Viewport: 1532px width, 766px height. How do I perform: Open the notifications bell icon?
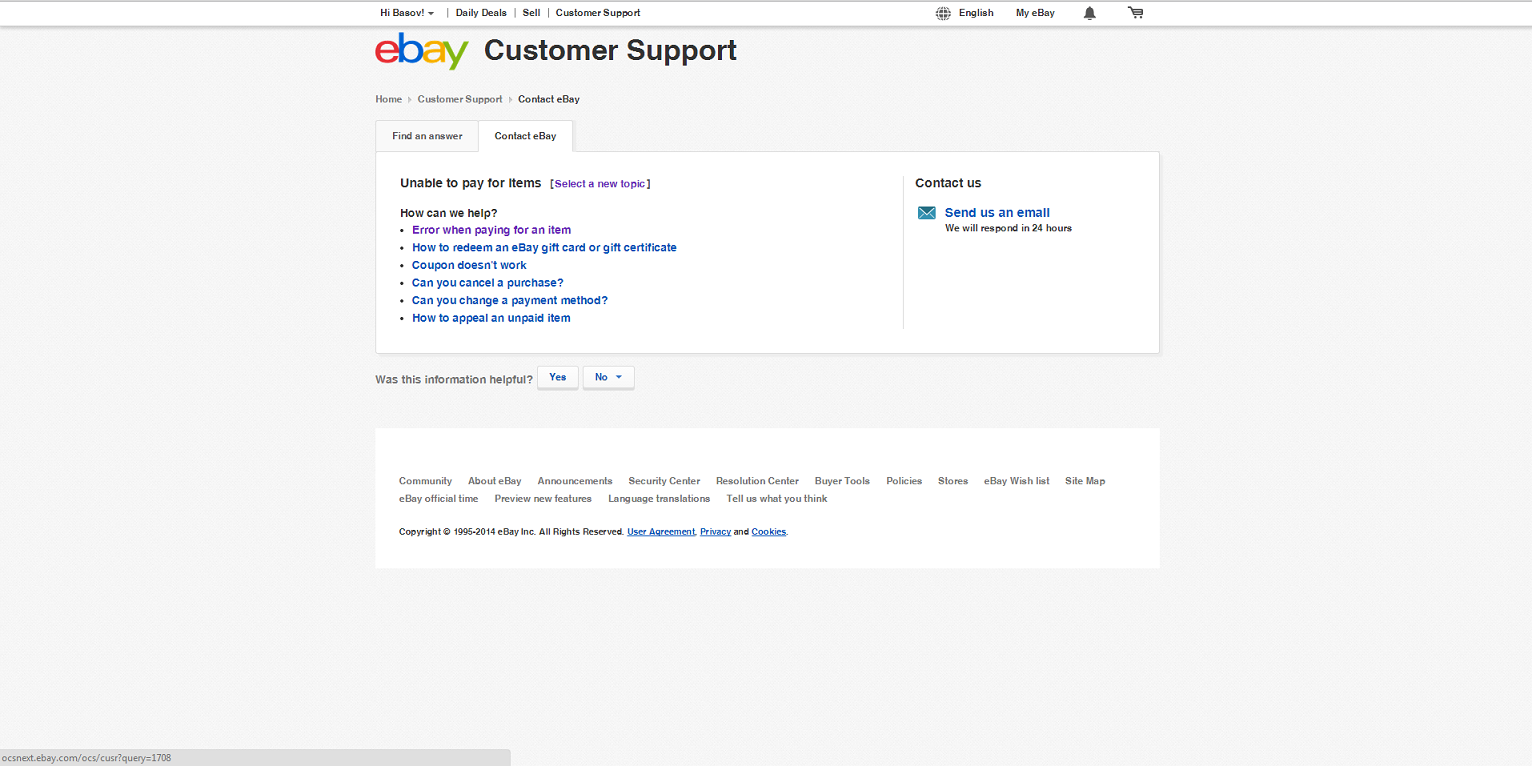(1090, 13)
